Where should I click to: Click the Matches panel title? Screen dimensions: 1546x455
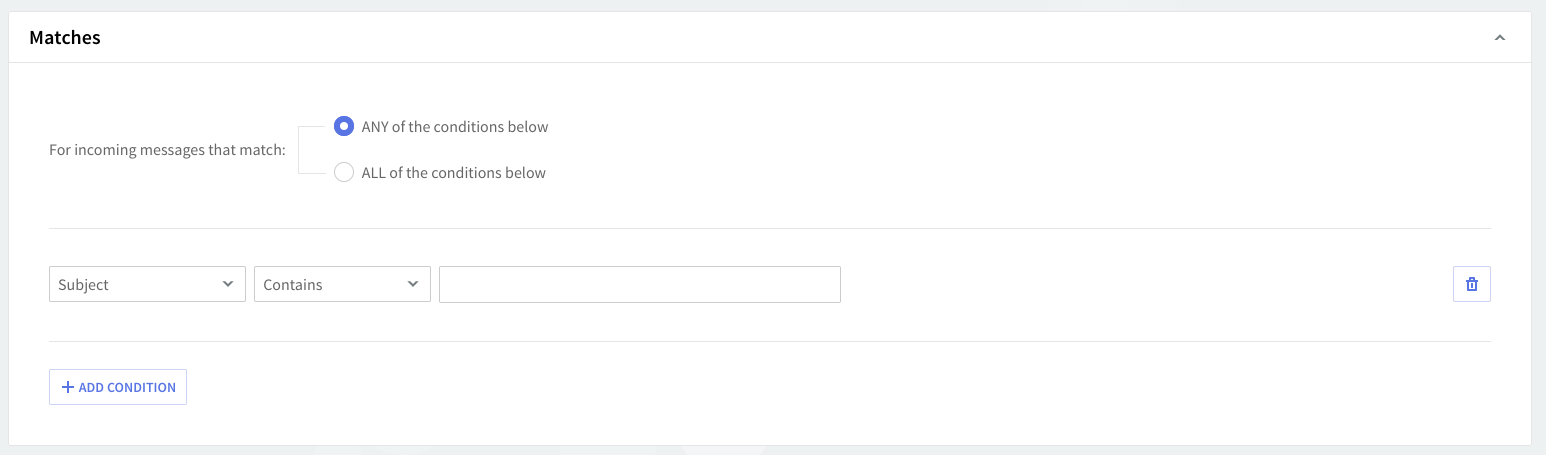pyautogui.click(x=65, y=38)
